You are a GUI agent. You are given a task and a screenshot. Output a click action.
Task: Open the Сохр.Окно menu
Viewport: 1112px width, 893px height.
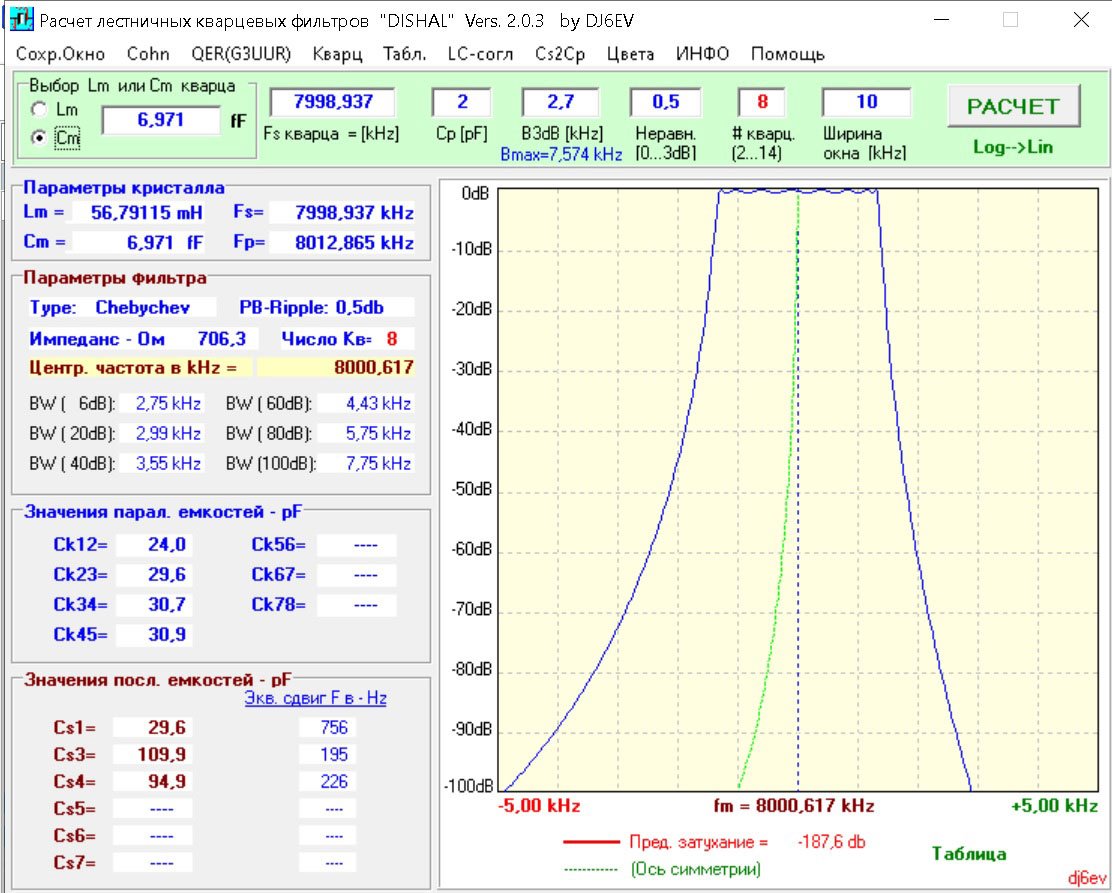click(61, 54)
